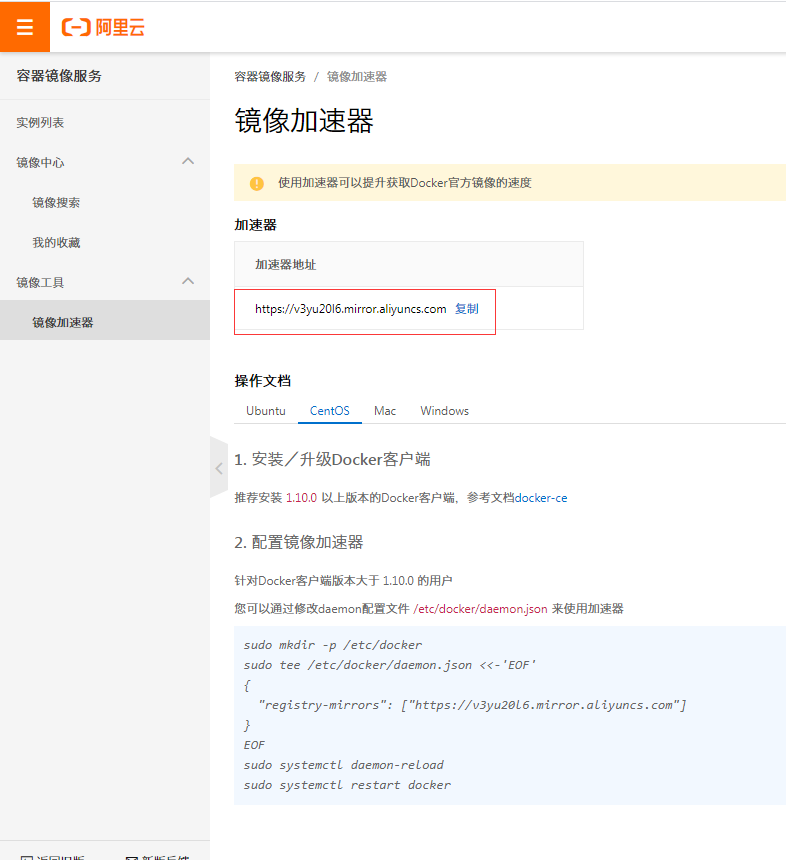Select 镜像加速器 sidebar item
The image size is (786, 860).
click(105, 322)
